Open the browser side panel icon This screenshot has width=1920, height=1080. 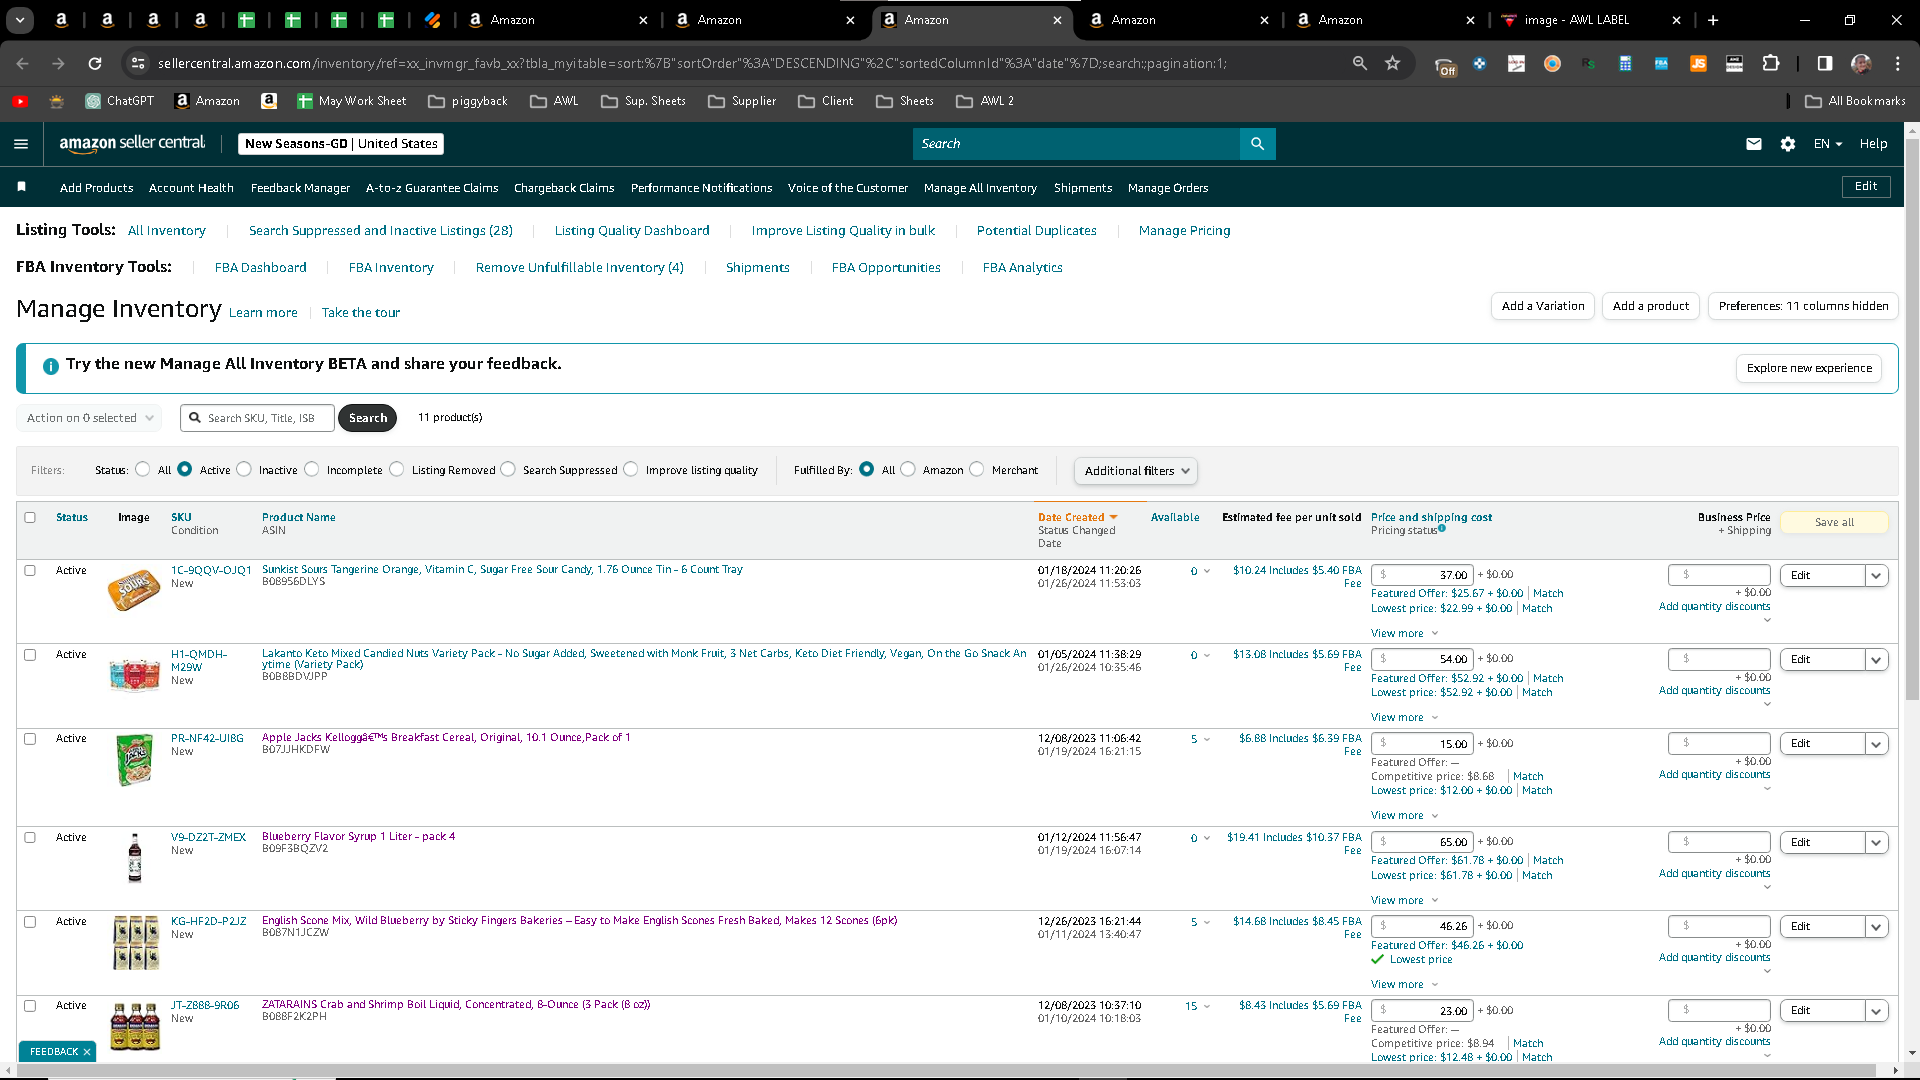(x=1825, y=63)
